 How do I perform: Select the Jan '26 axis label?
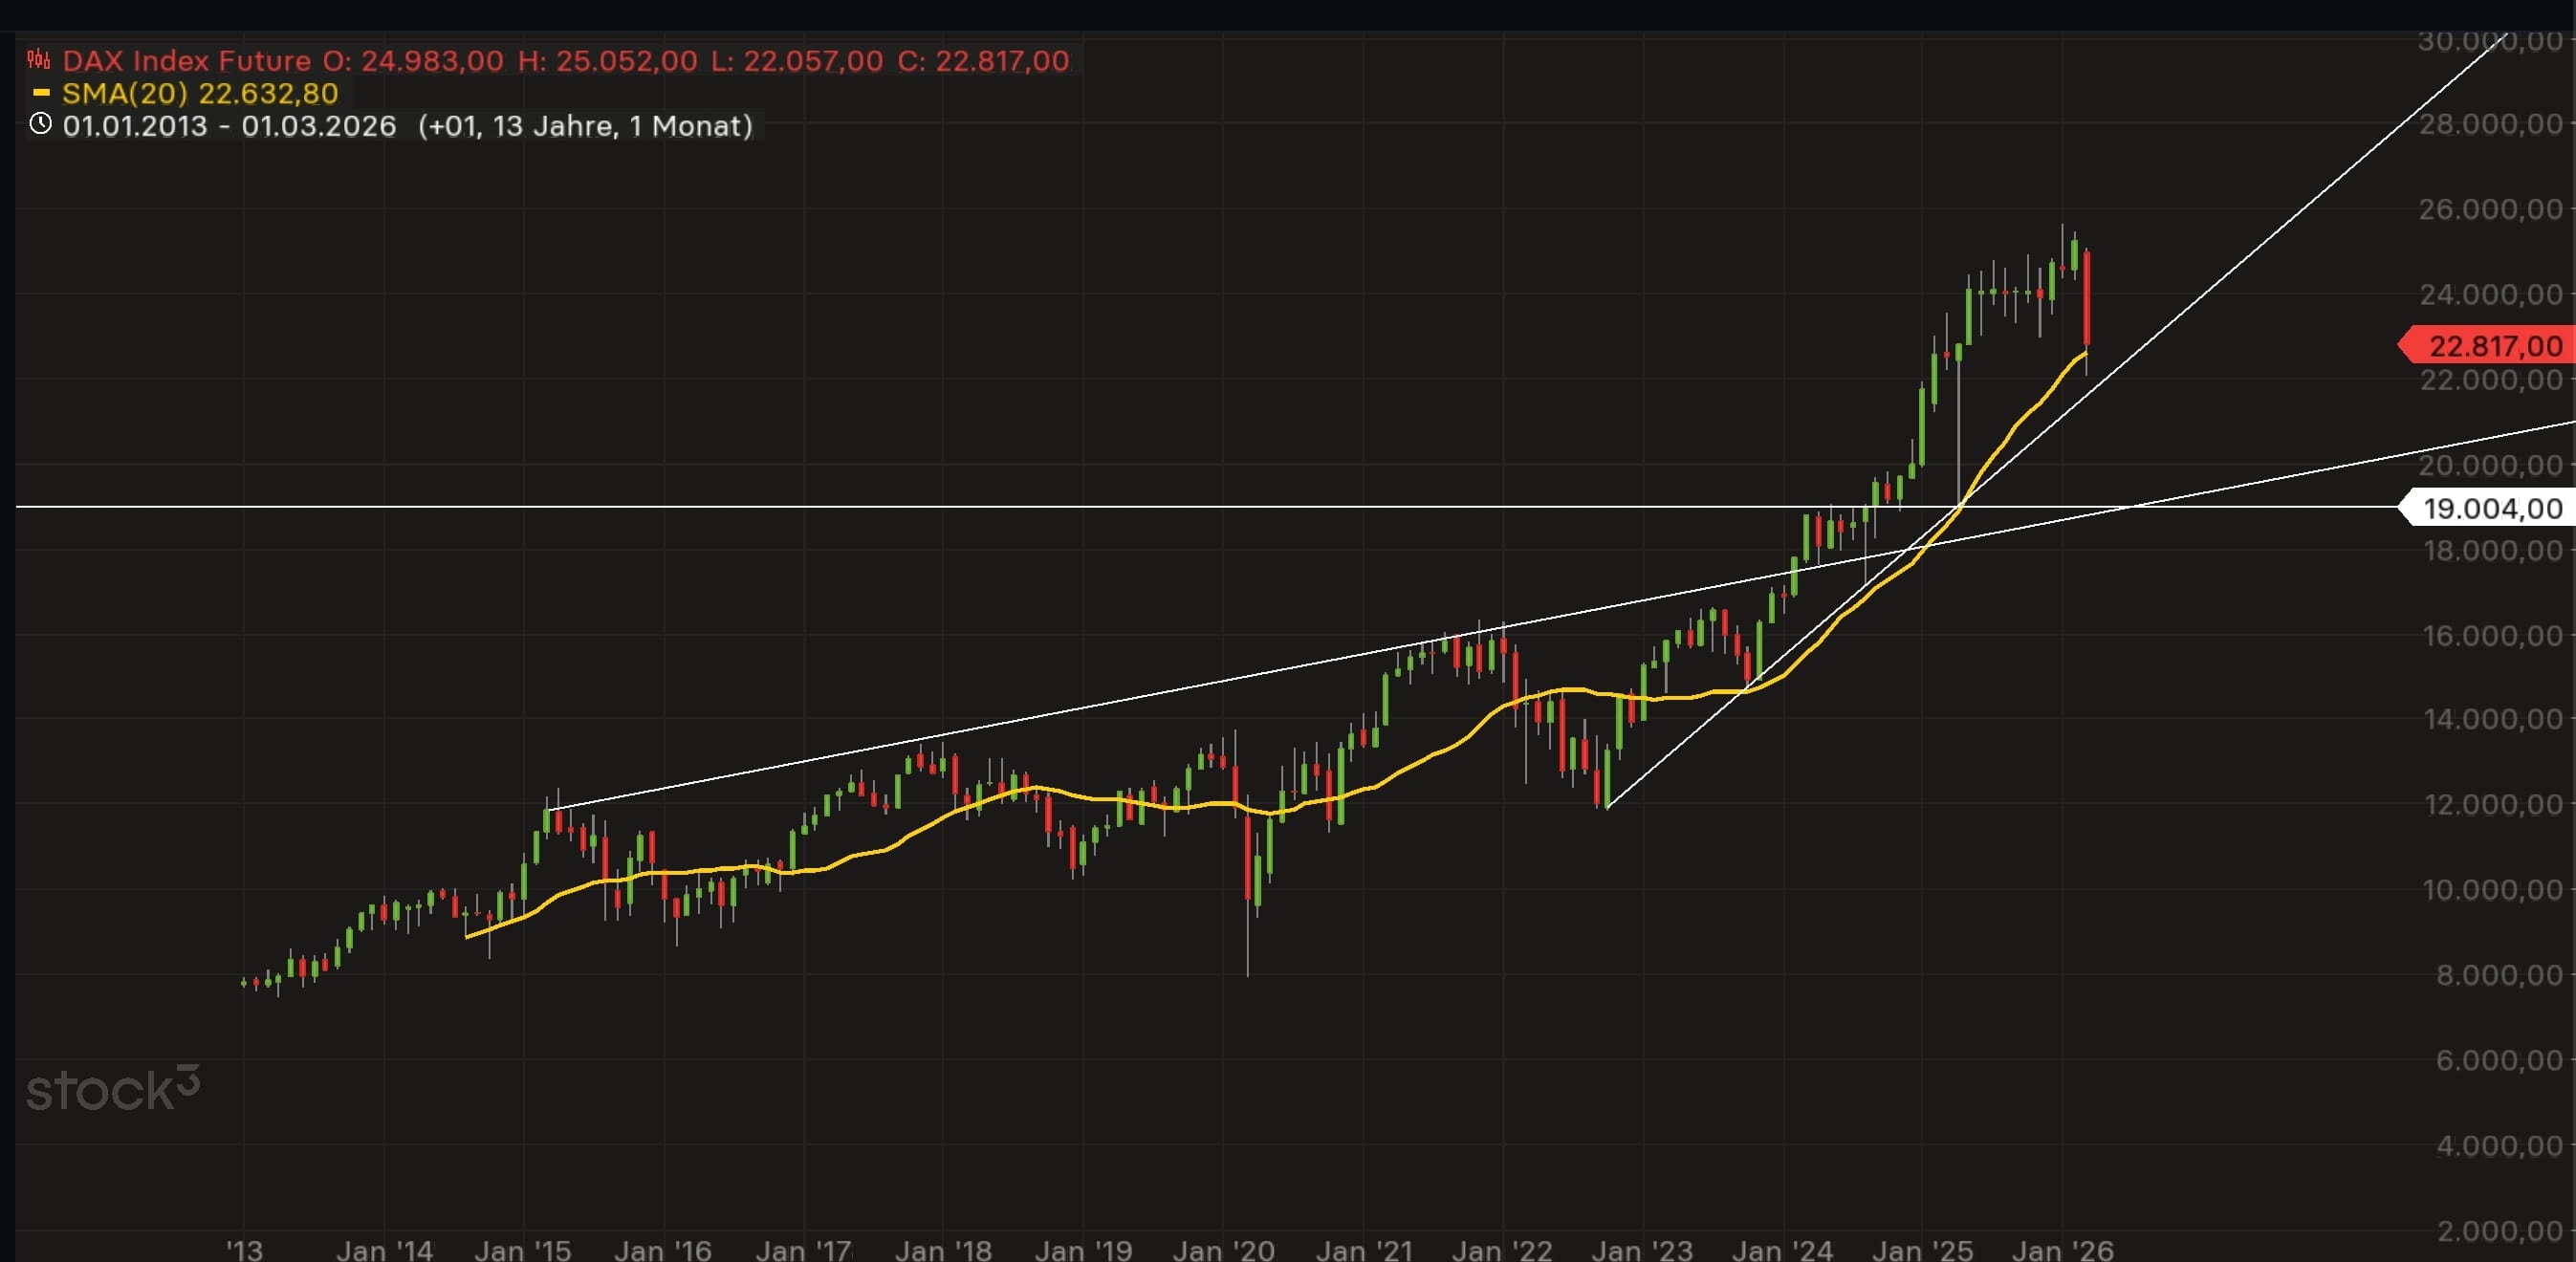pyautogui.click(x=2063, y=1249)
